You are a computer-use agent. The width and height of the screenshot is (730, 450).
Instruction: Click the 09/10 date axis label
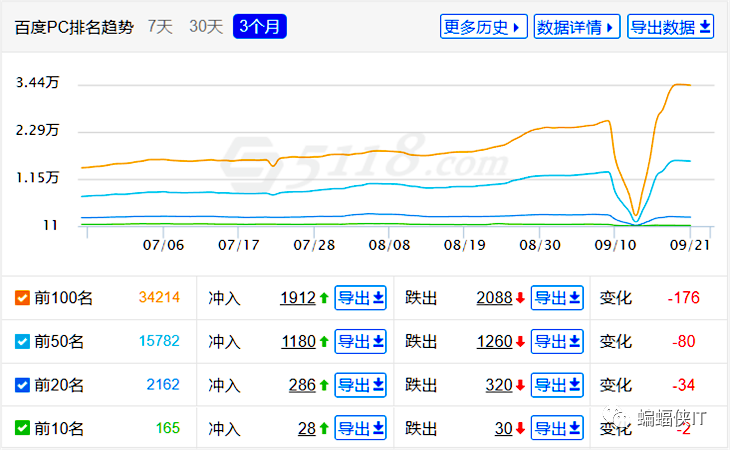click(x=615, y=245)
